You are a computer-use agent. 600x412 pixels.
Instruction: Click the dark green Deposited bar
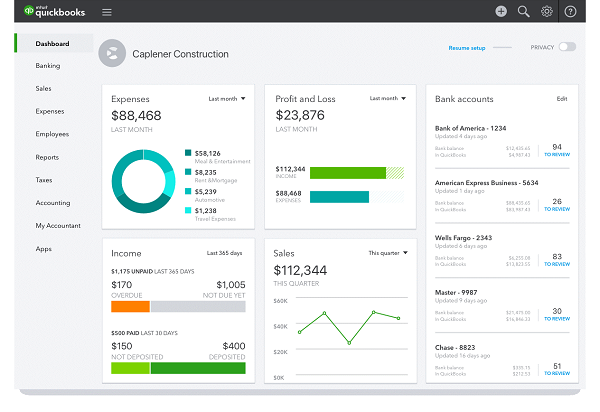point(198,368)
